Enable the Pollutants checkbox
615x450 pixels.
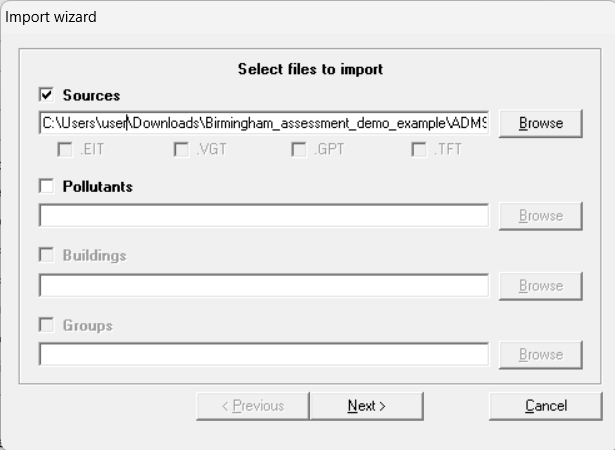[46, 186]
